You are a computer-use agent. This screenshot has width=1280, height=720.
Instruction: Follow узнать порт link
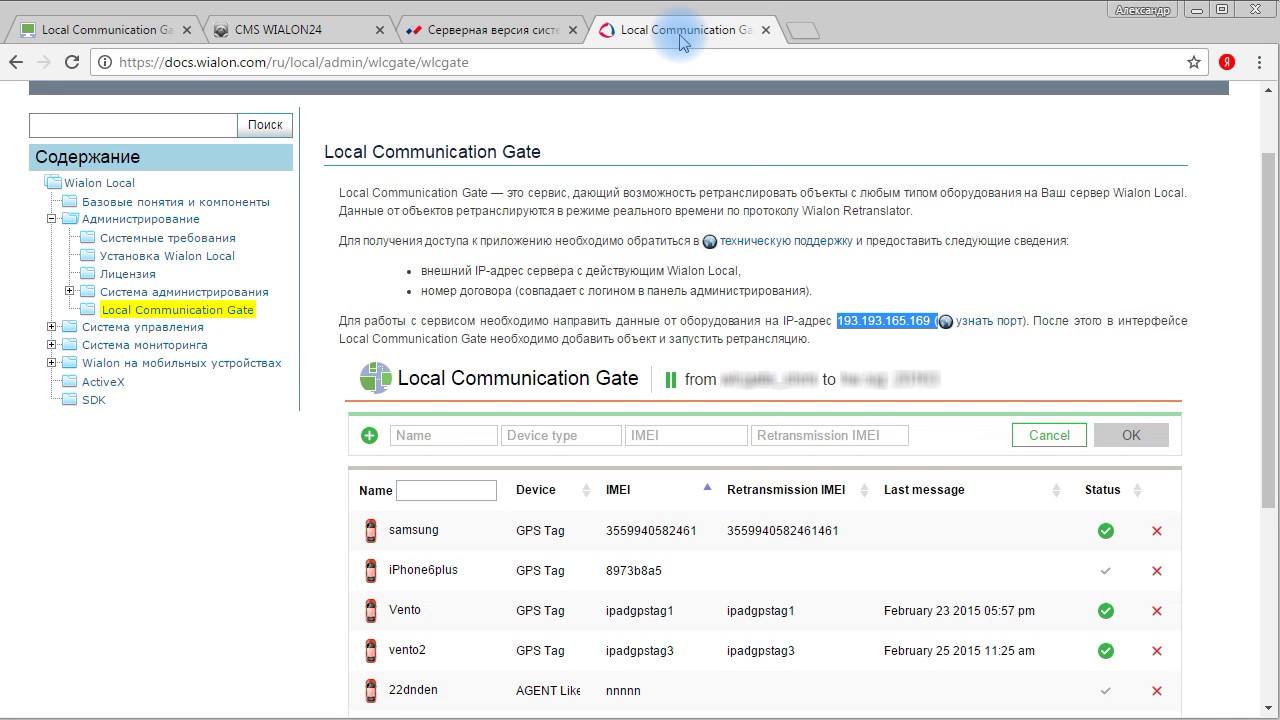(x=989, y=321)
